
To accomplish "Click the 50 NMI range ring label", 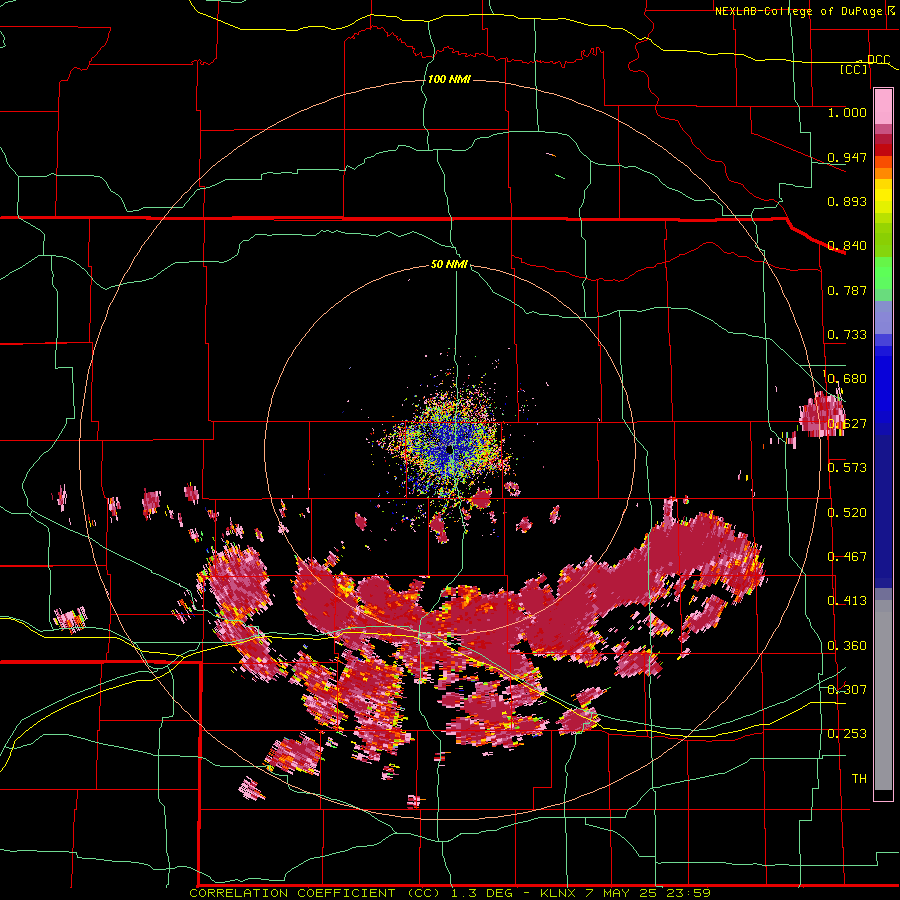I will (449, 264).
